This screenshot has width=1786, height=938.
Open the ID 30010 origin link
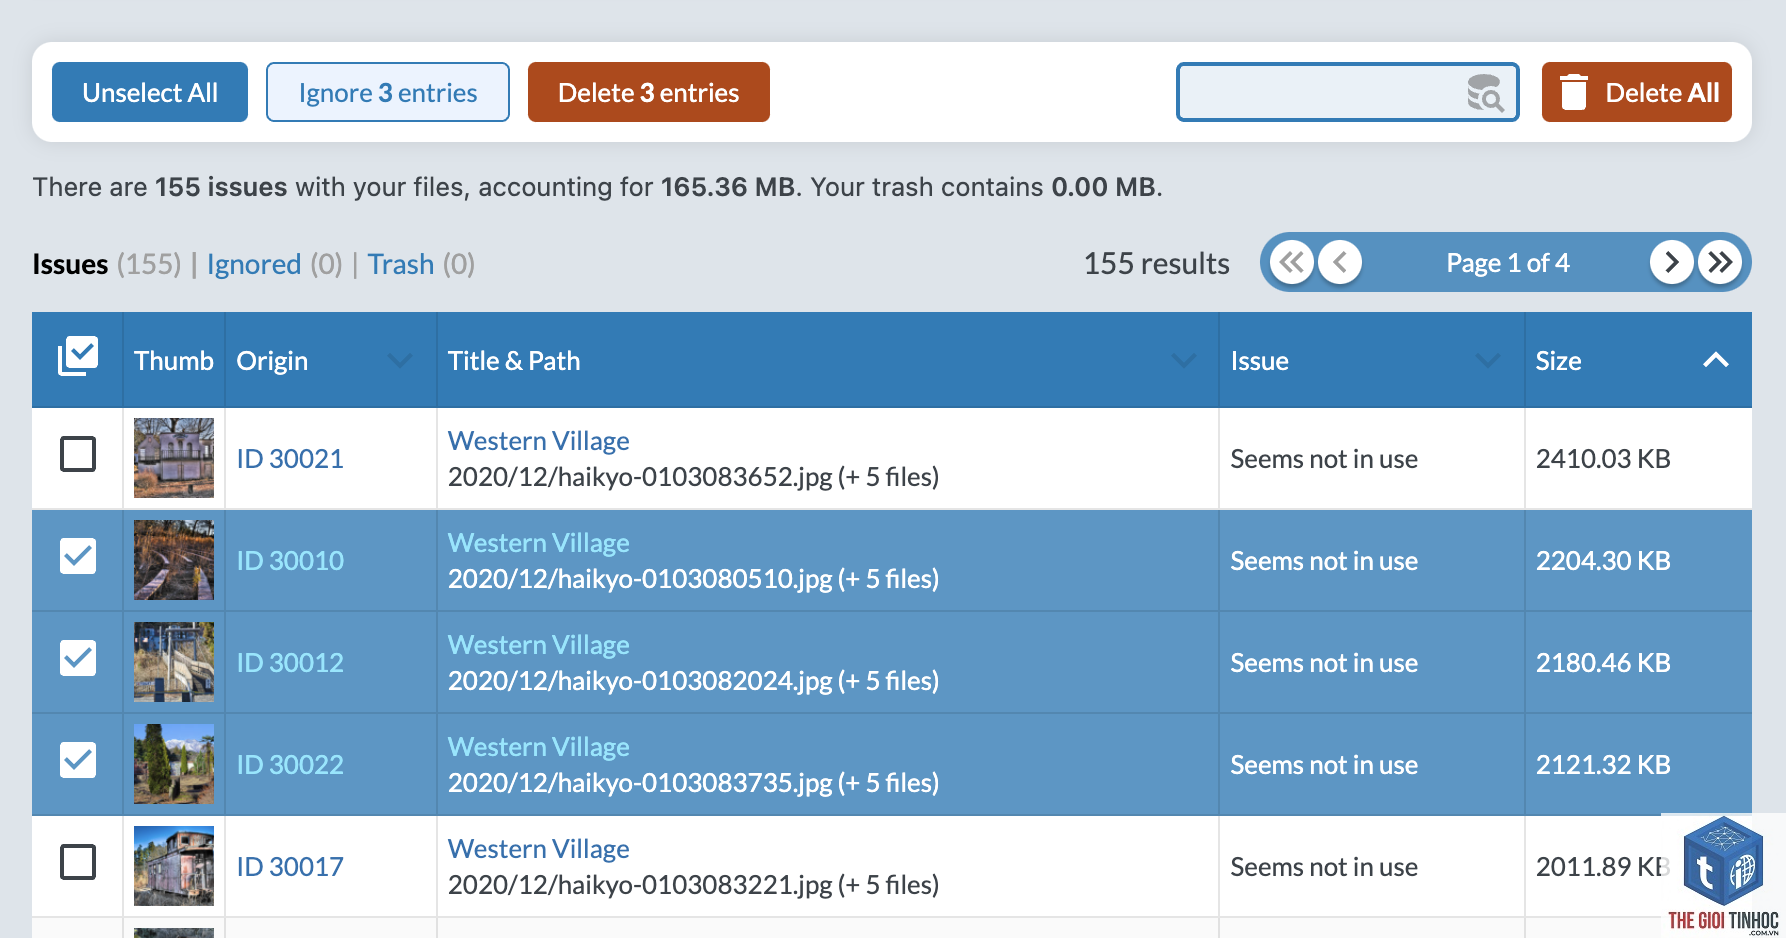[290, 561]
